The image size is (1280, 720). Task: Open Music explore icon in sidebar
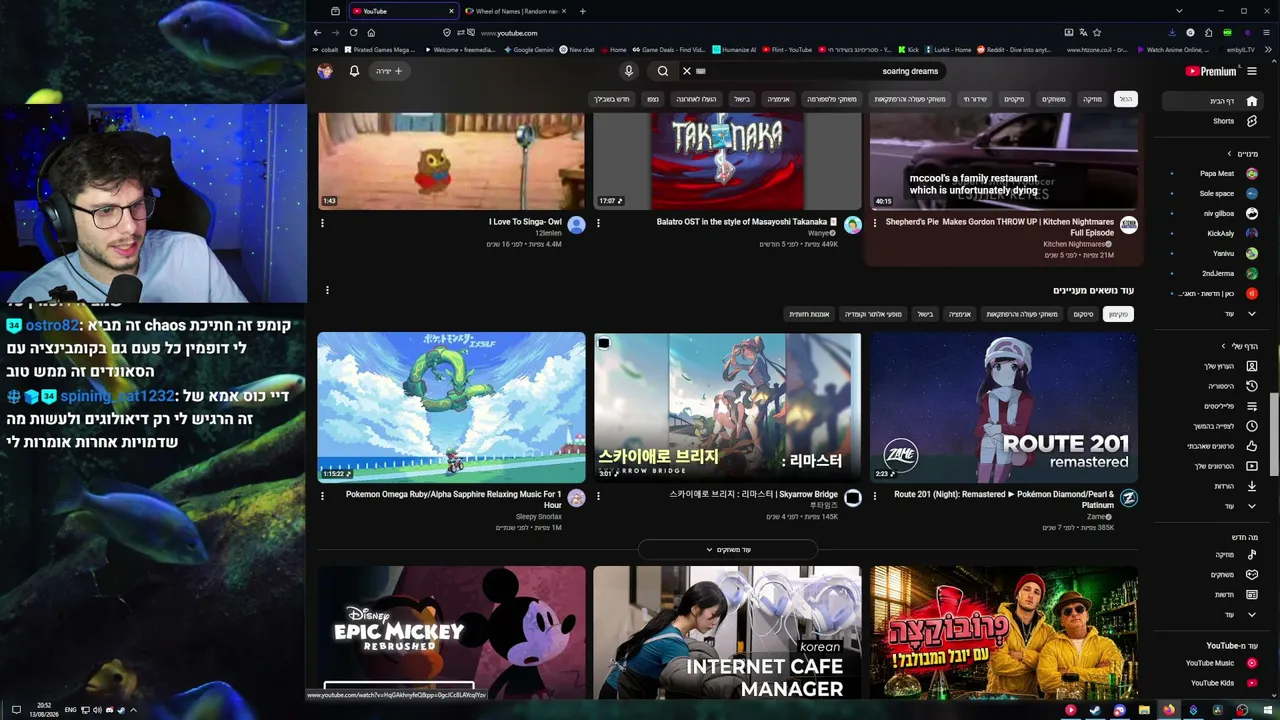(1252, 554)
